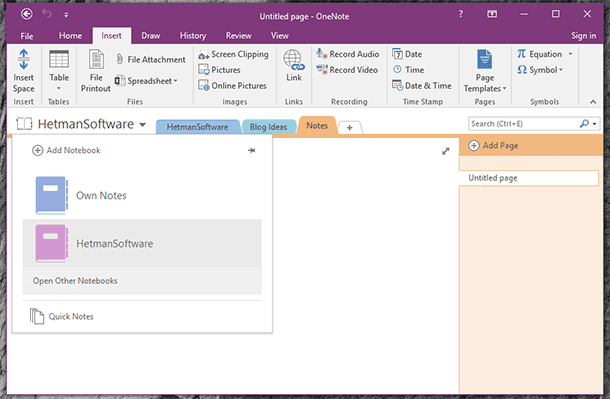Select the Notes section tab
This screenshot has width=610, height=399.
pos(317,126)
